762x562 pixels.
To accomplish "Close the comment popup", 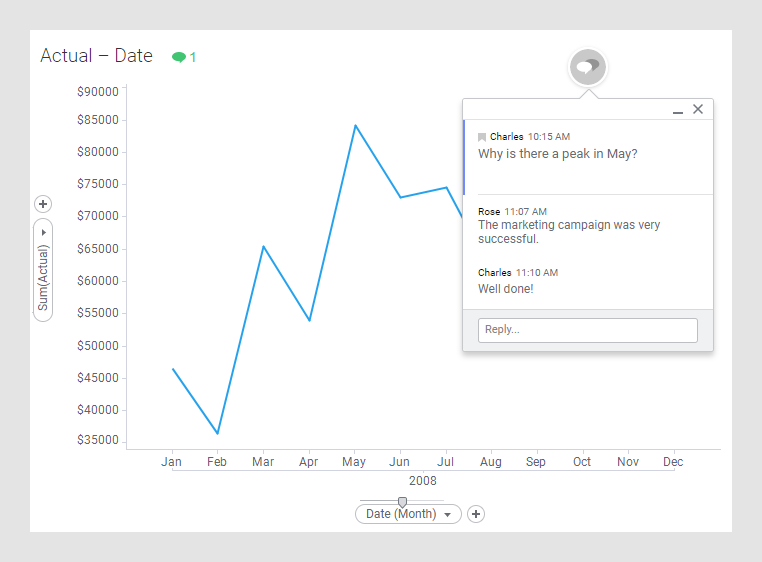I will coord(698,109).
